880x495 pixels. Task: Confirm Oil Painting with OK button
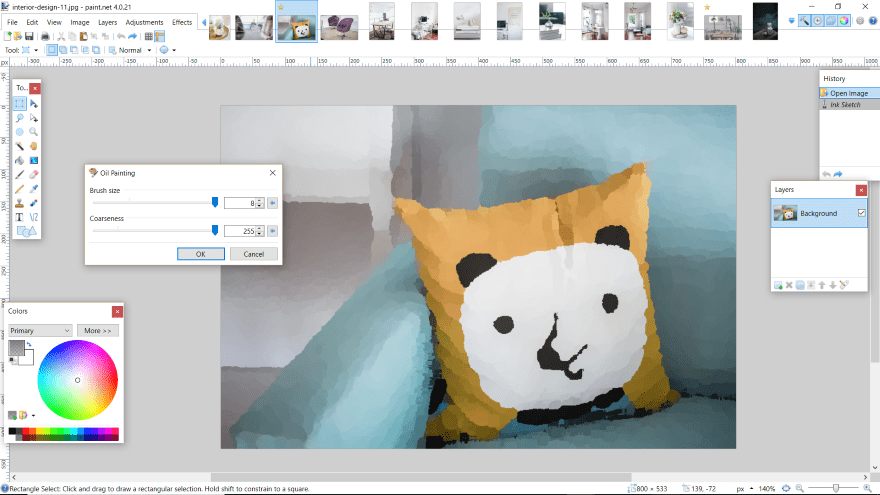point(201,254)
